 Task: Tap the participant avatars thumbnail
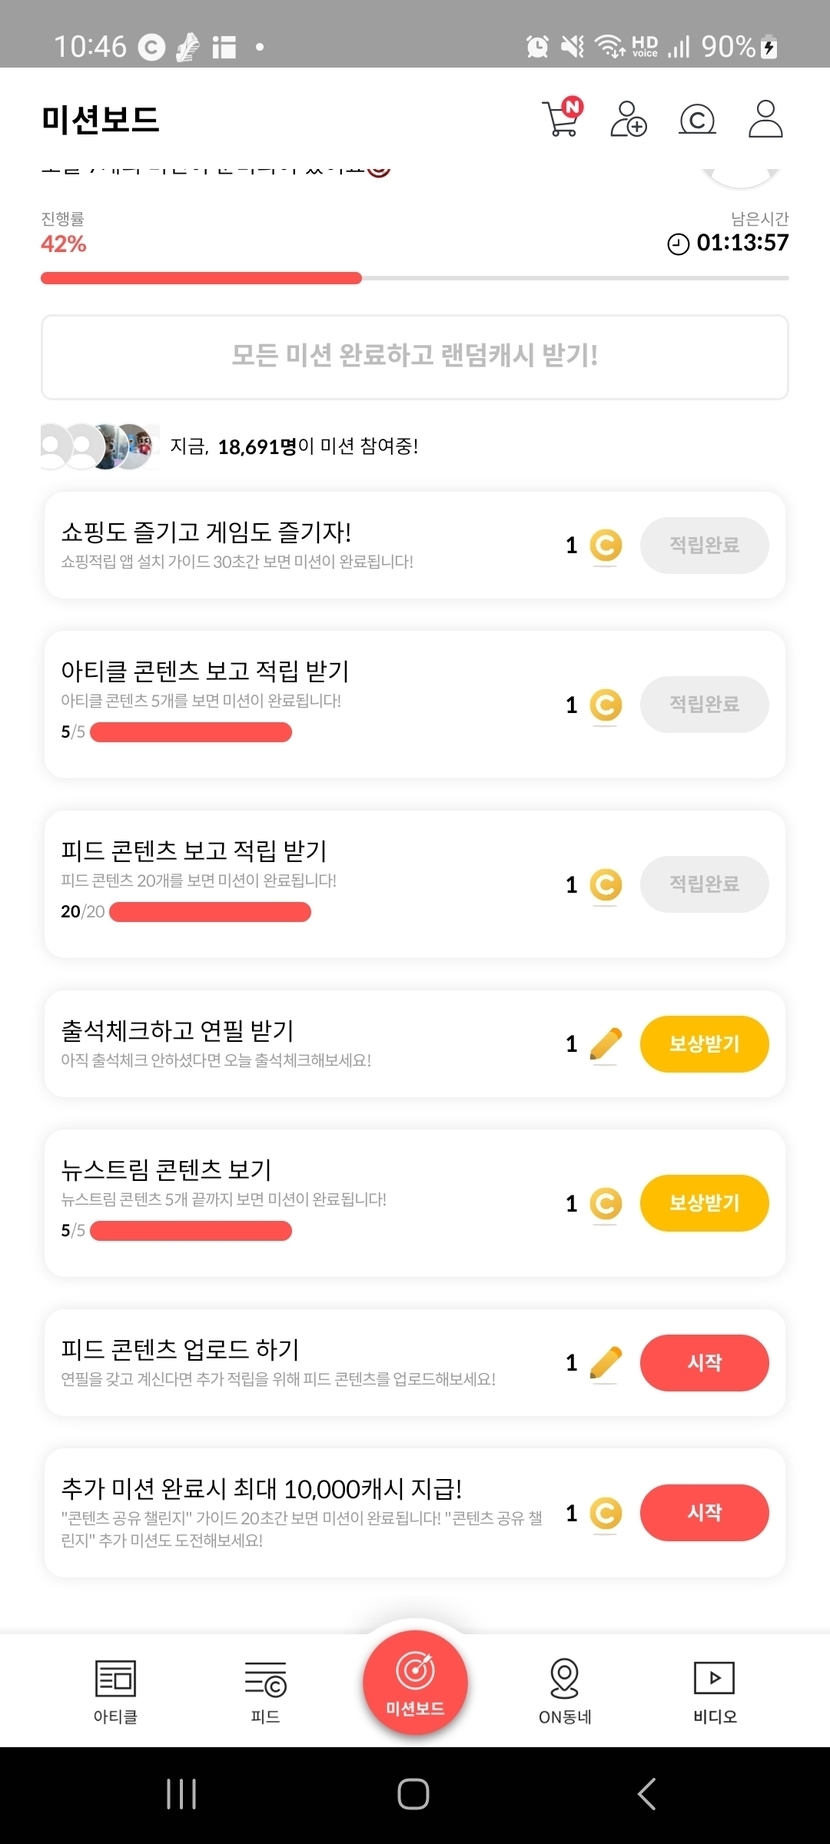pyautogui.click(x=98, y=446)
